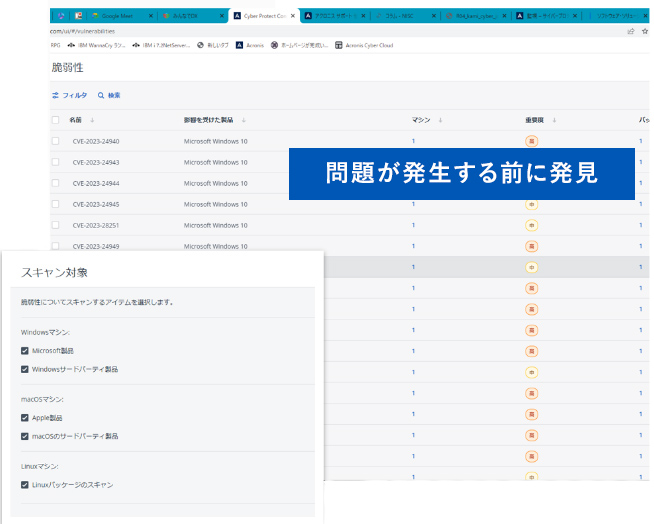This screenshot has height=524, width=654.
Task: Click severity badge in CVE-2023-24940 row
Action: (531, 141)
